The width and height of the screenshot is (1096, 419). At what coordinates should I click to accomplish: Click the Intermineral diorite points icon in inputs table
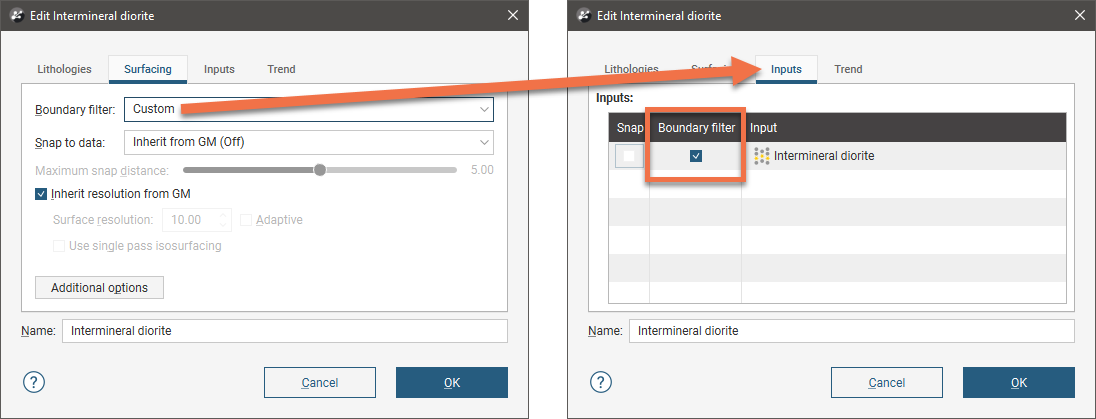click(x=761, y=156)
